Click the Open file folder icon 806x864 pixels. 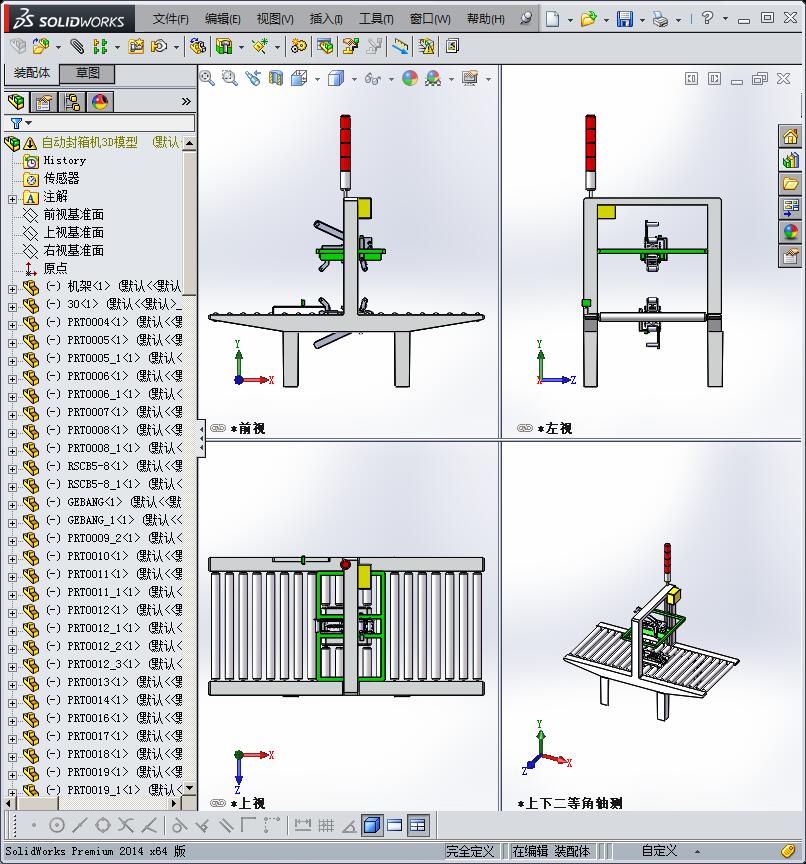tap(588, 19)
